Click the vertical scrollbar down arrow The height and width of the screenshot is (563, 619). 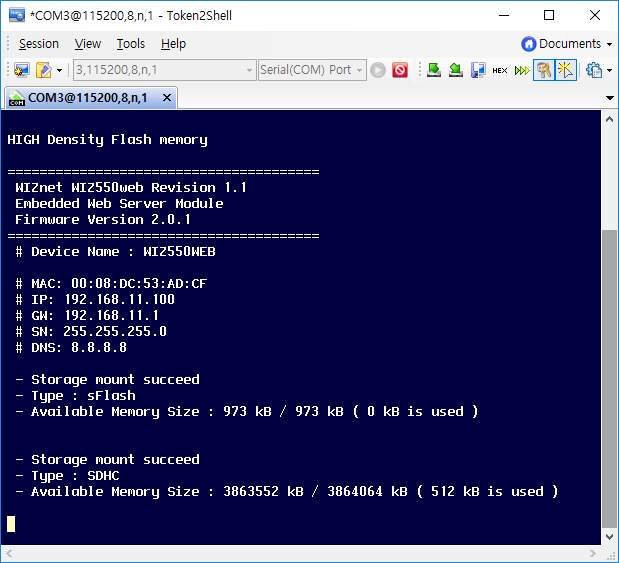tap(609, 537)
